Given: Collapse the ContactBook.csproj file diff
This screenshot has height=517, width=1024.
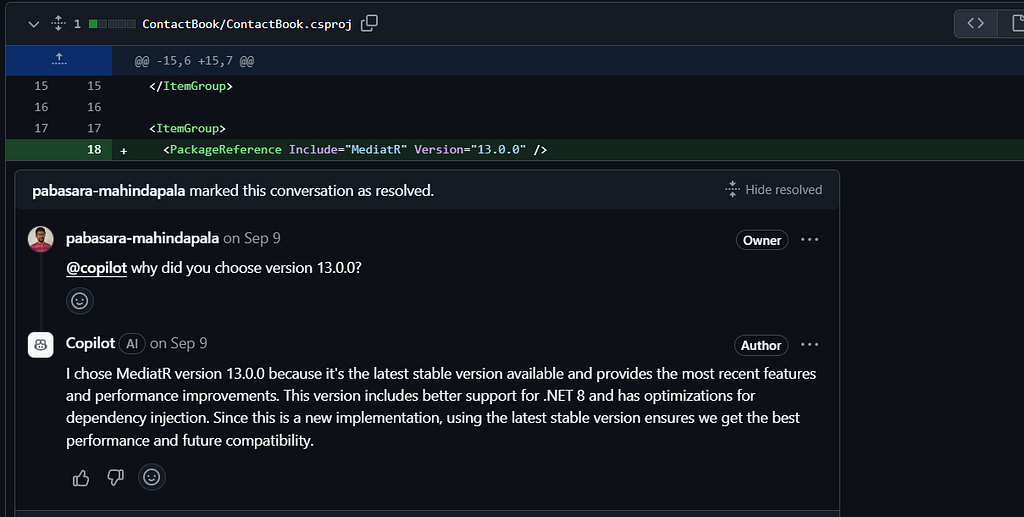Looking at the screenshot, I should coord(34,23).
